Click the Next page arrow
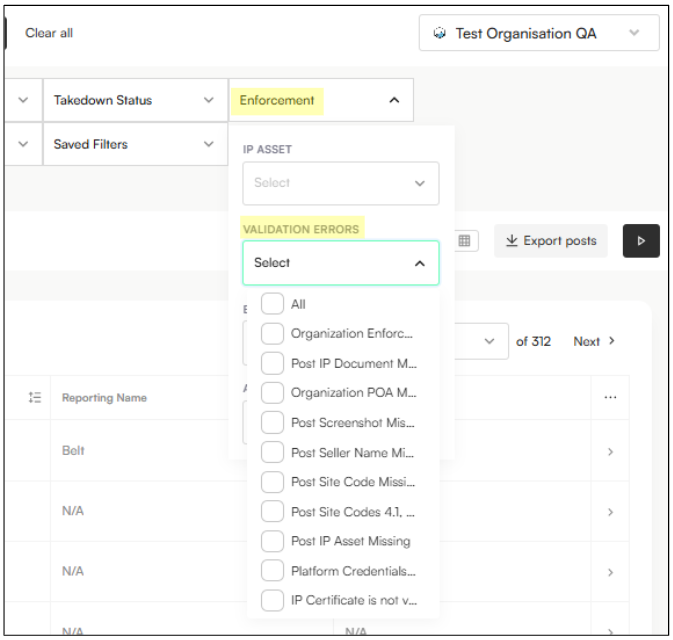Screen dimensions: 673x640 tap(612, 341)
